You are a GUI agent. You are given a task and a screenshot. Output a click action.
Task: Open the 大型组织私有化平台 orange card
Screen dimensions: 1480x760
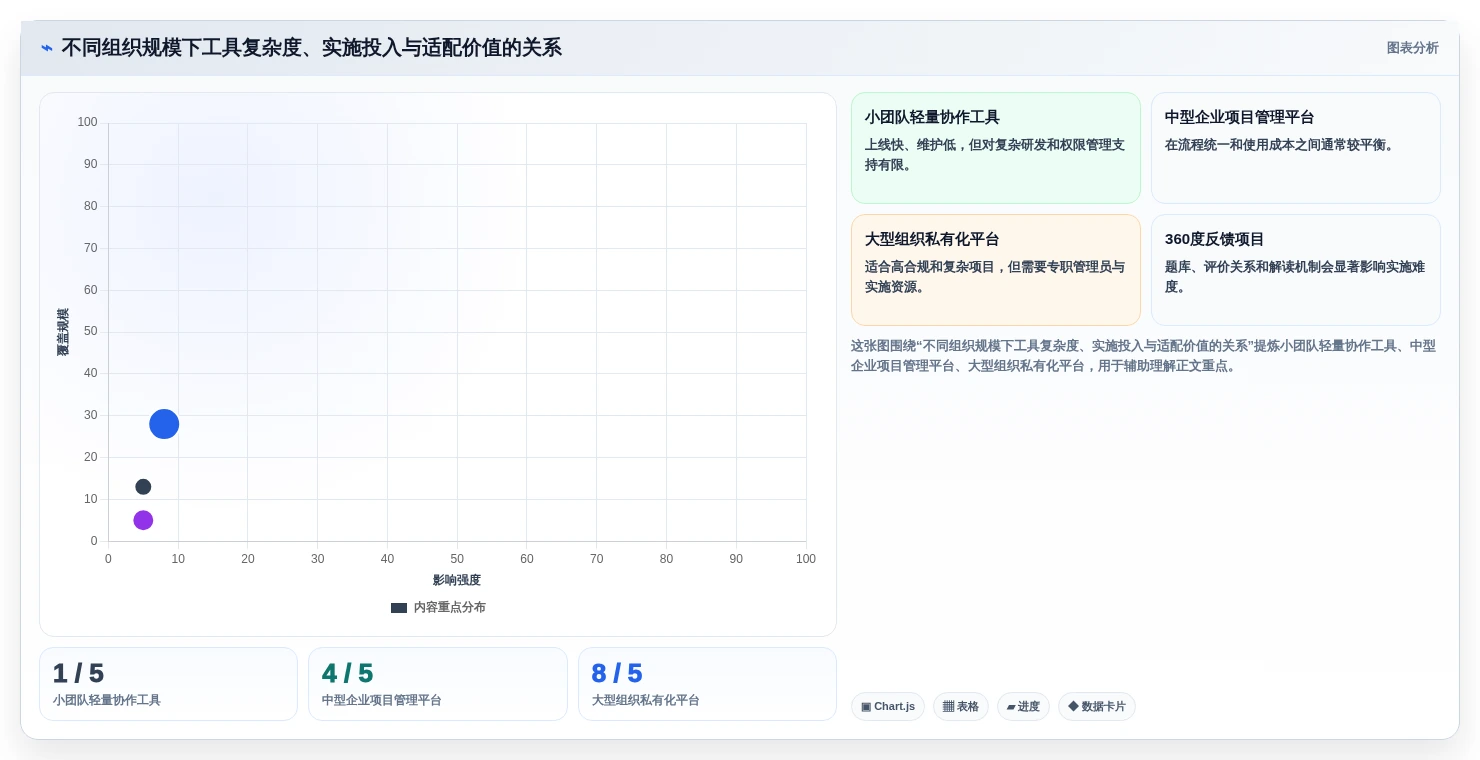[996, 270]
